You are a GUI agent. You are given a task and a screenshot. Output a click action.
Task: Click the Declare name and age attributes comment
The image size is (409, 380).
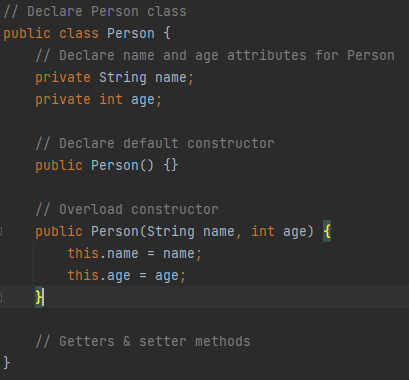(215, 56)
